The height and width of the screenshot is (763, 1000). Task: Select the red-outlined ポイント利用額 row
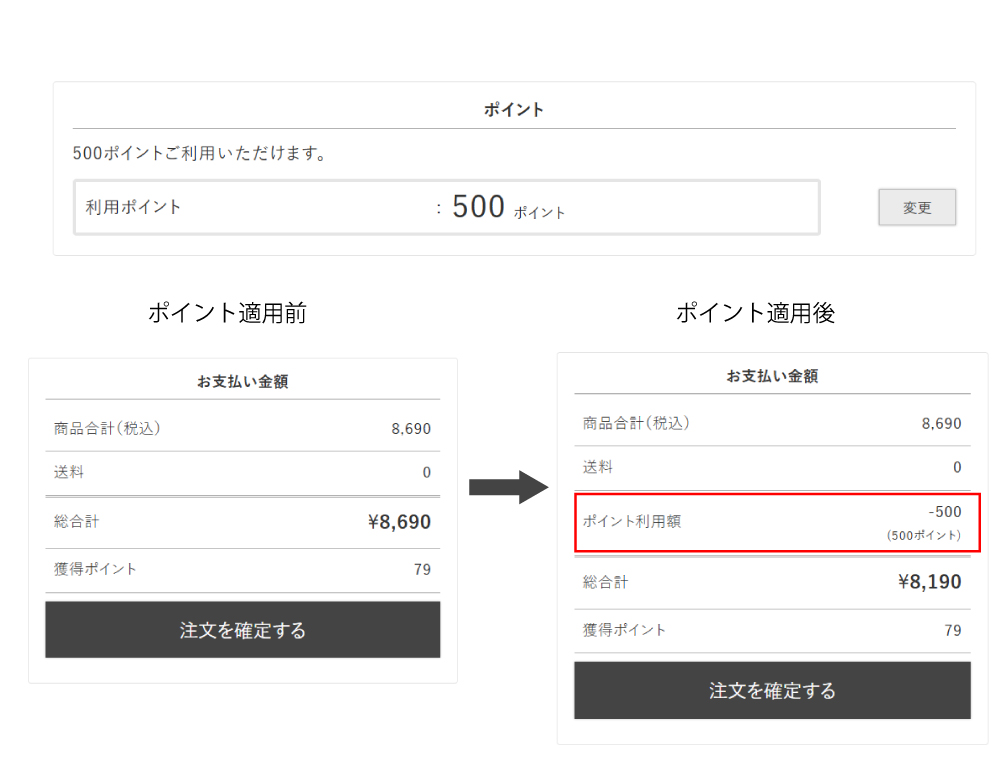coord(777,521)
